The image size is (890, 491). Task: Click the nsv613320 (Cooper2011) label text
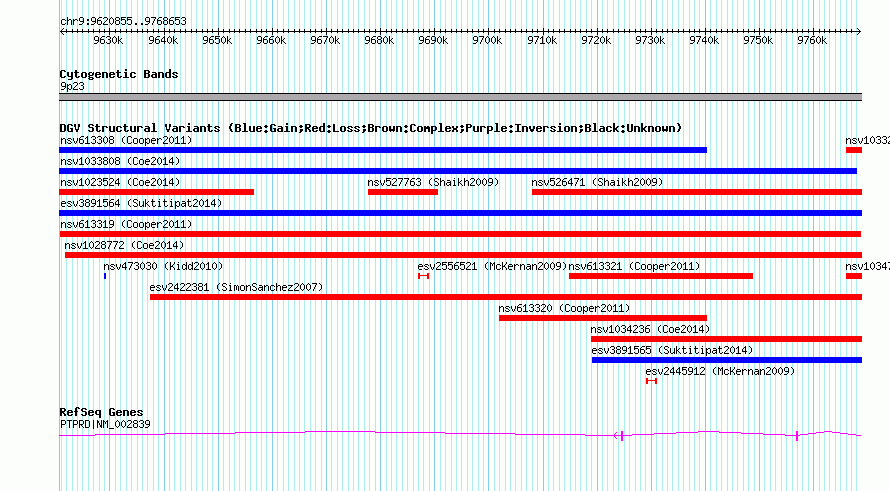point(564,309)
